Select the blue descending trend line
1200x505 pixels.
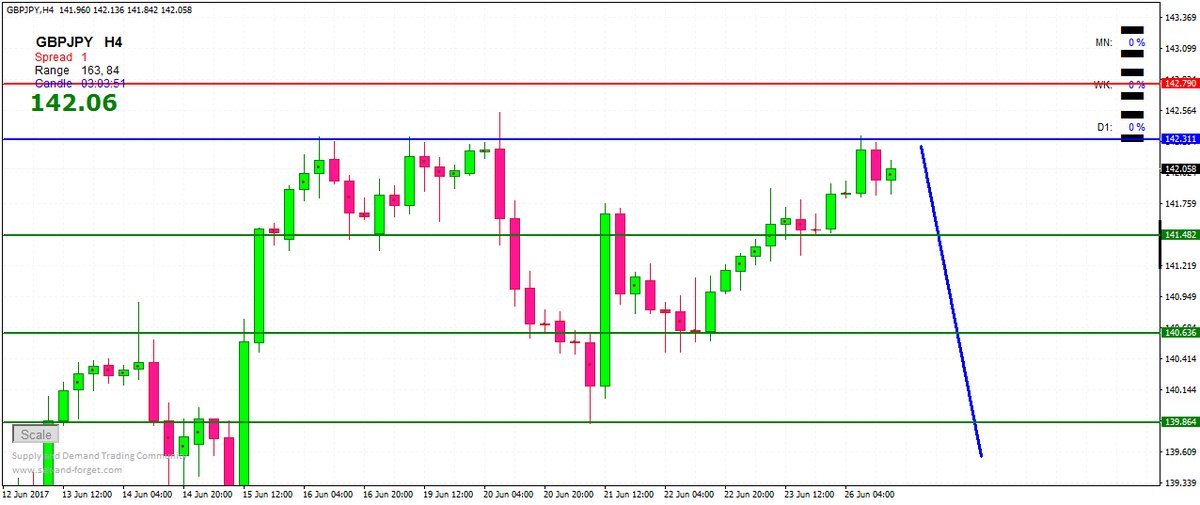pyautogui.click(x=951, y=302)
